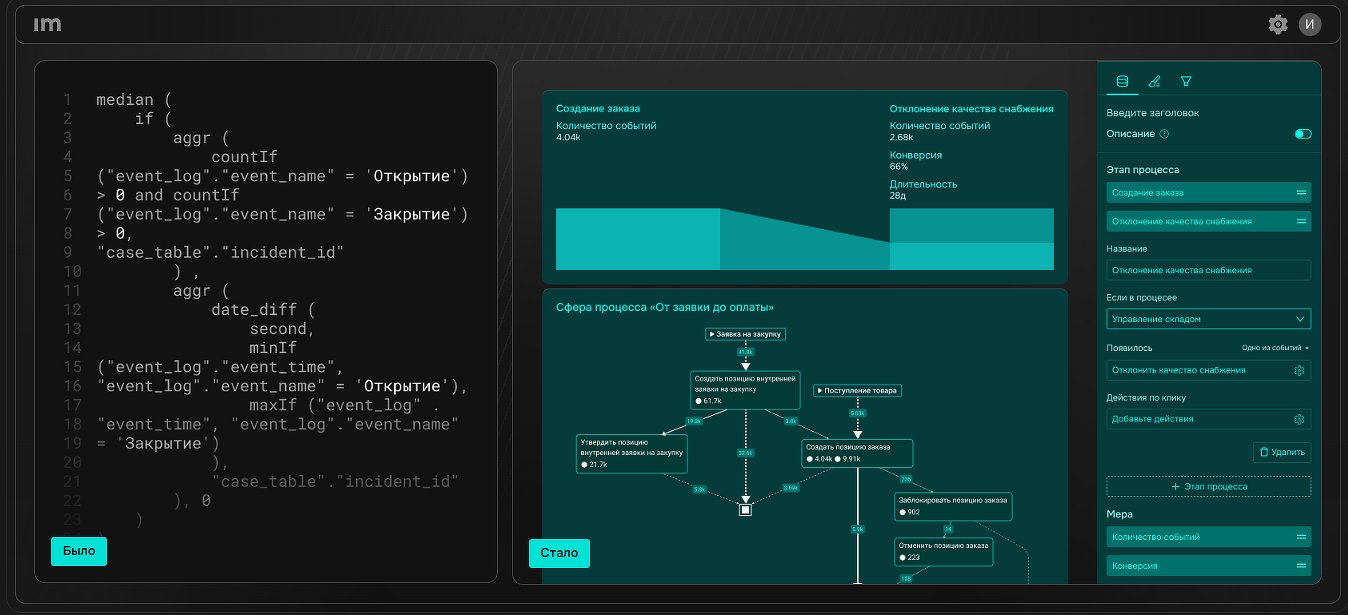This screenshot has width=1348, height=615.
Task: Add a new stage with Этап процесса button
Action: tap(1208, 487)
